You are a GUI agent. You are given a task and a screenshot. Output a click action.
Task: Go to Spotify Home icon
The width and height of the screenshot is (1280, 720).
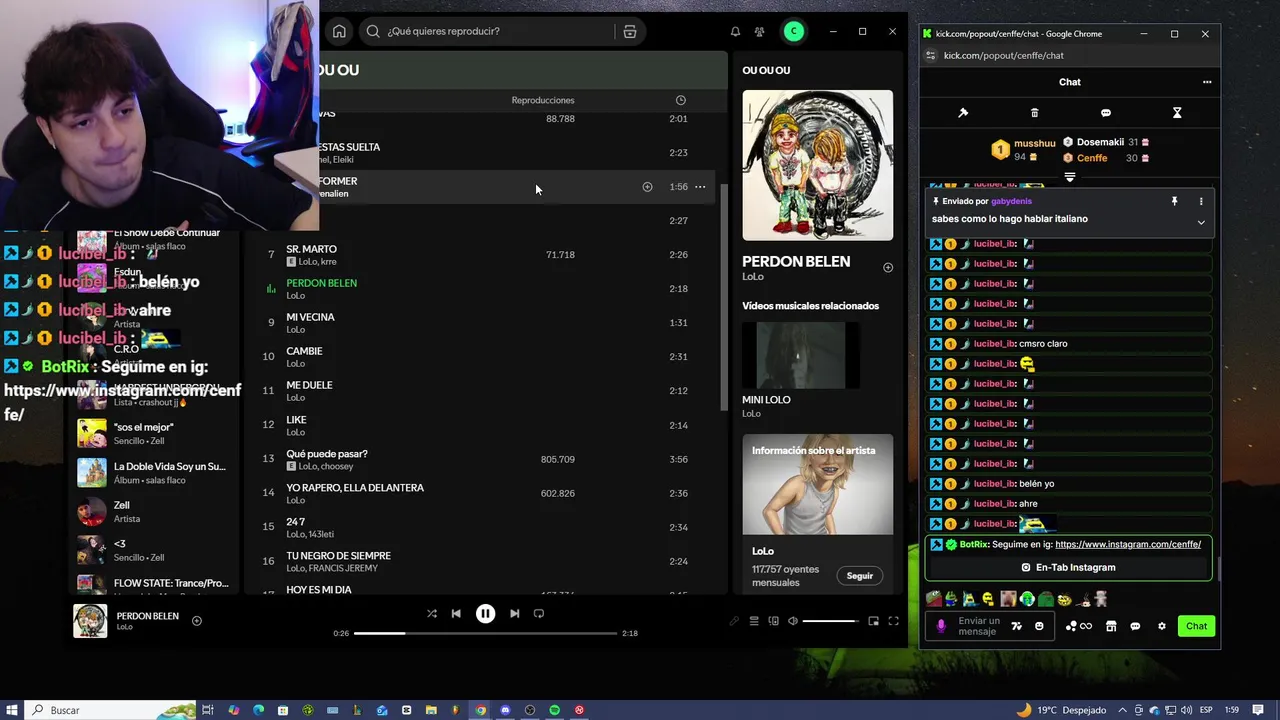pyautogui.click(x=339, y=31)
